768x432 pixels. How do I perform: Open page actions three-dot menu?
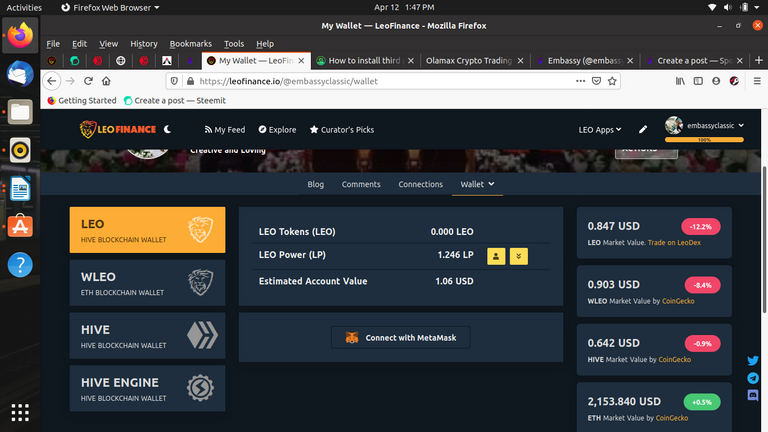click(x=580, y=81)
